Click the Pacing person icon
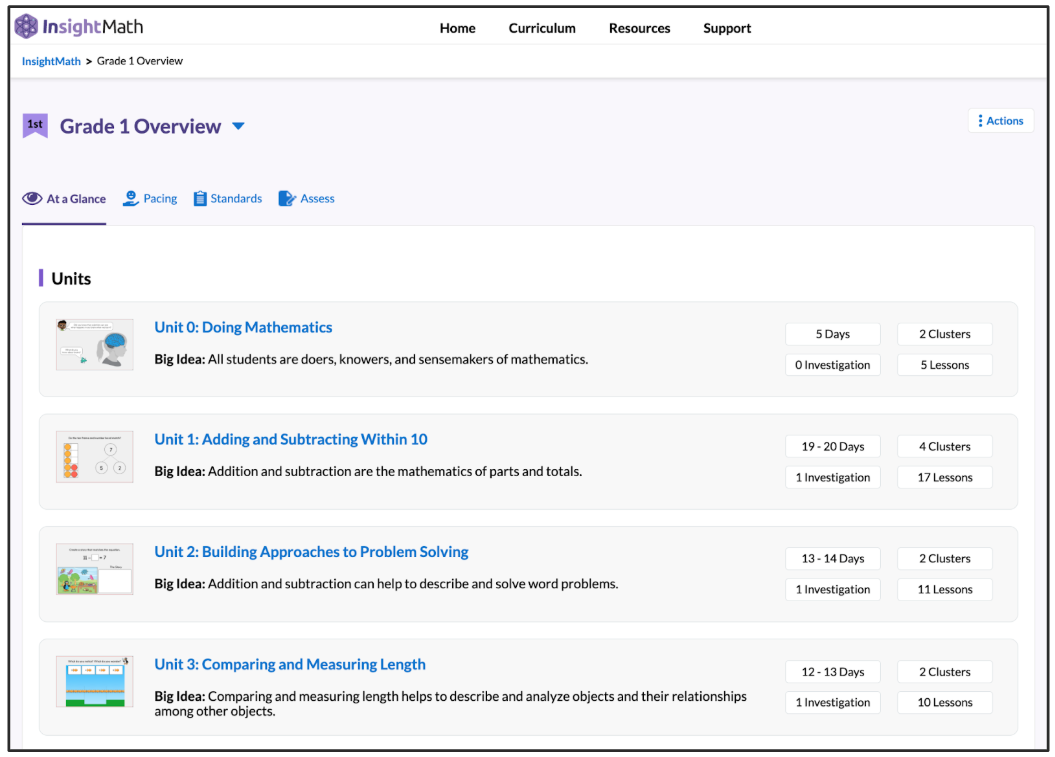This screenshot has width=1055, height=757. [x=131, y=199]
